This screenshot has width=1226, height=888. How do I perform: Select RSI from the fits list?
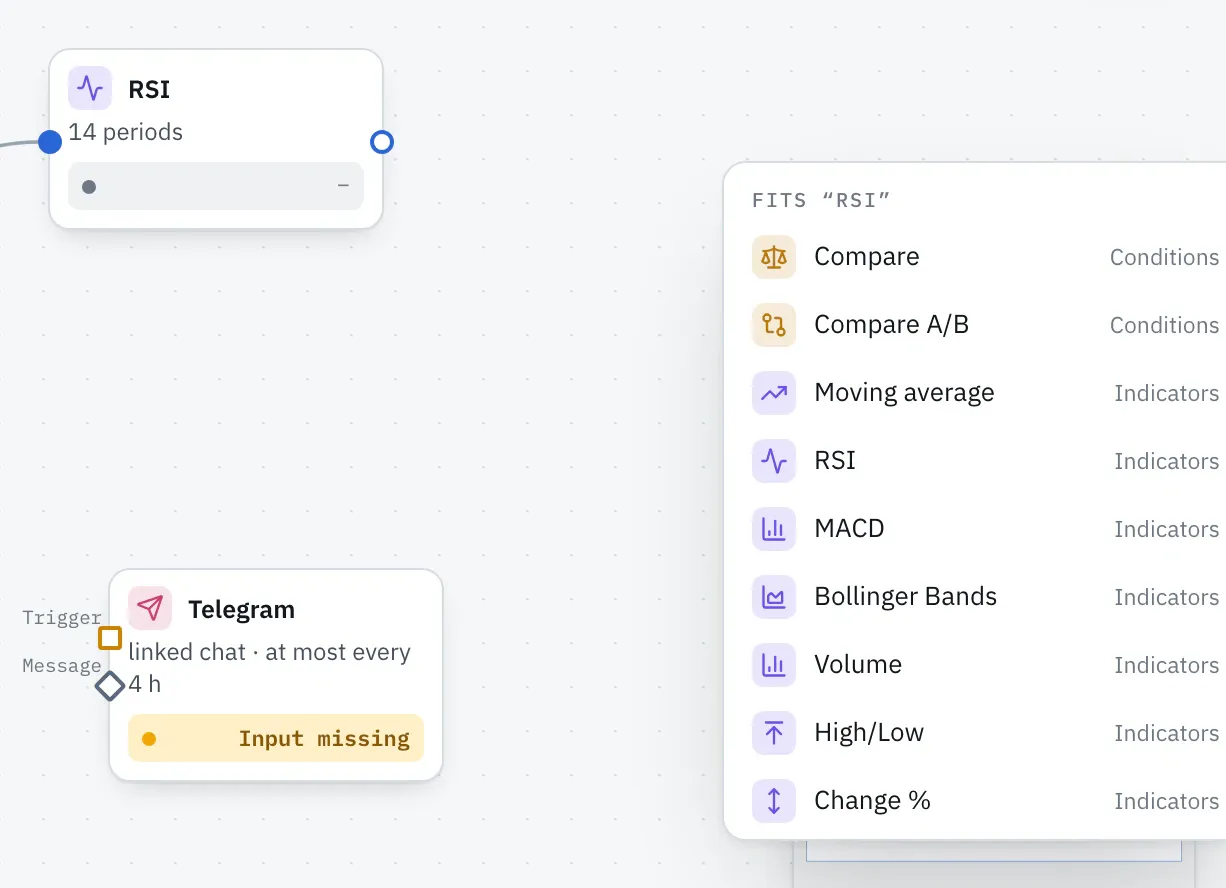tap(985, 461)
